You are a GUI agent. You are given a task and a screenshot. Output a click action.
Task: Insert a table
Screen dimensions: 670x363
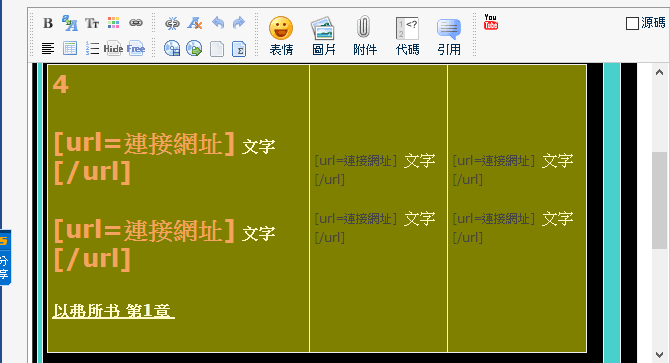[70, 48]
